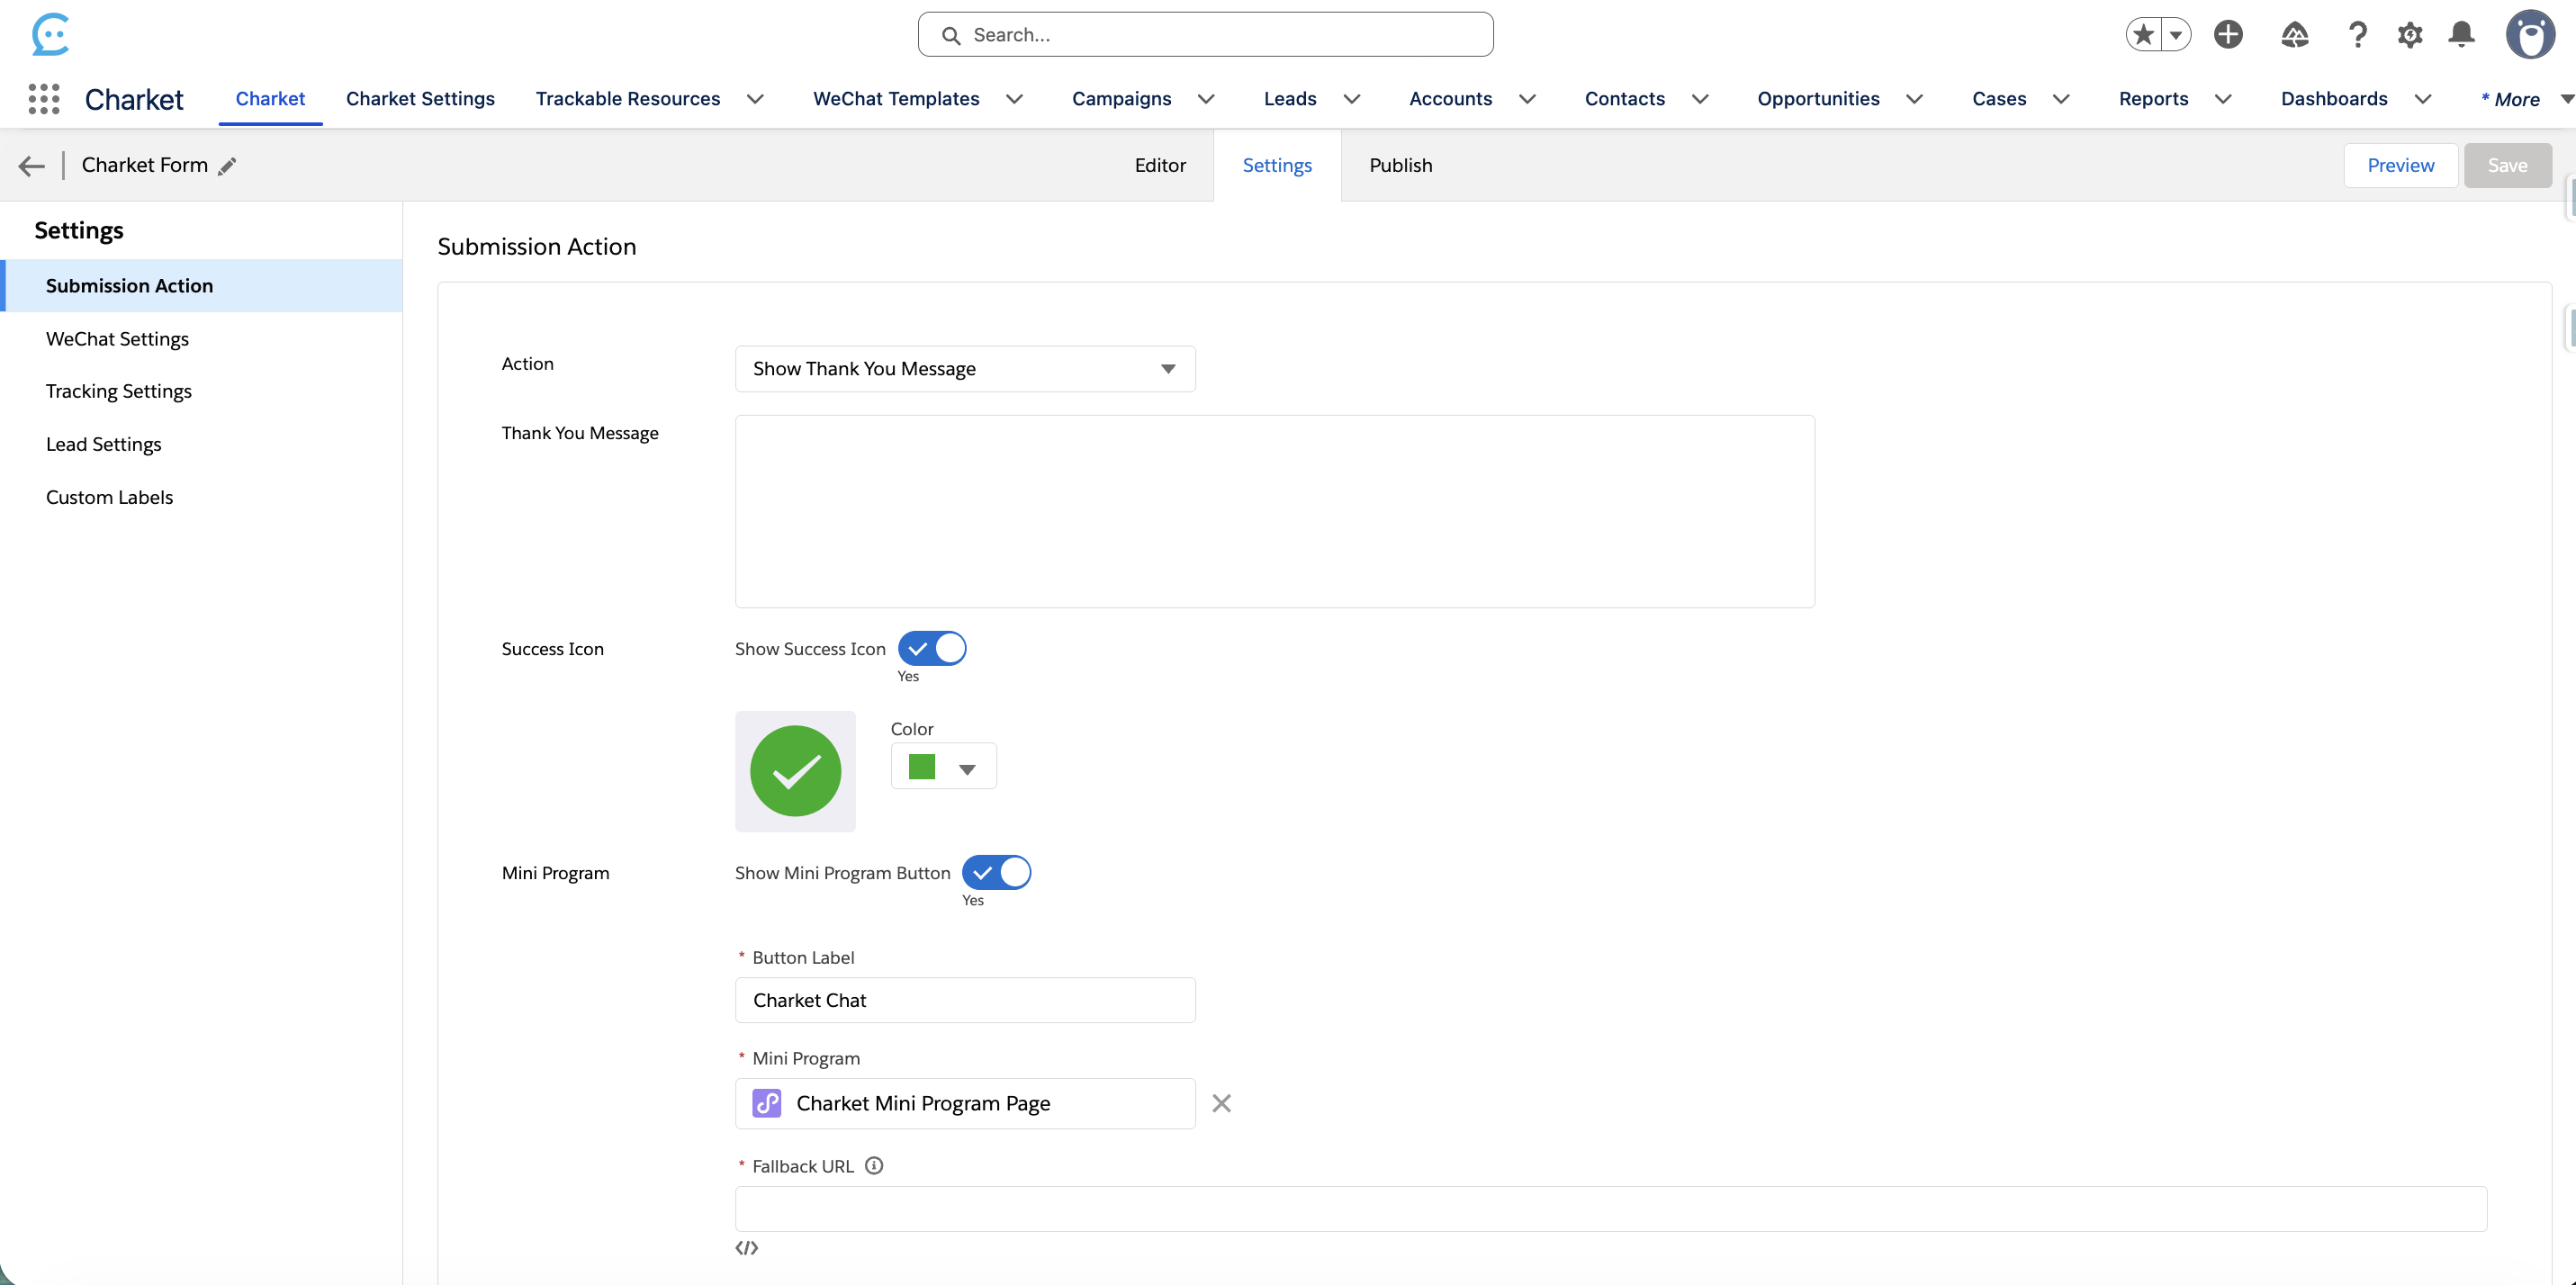The width and height of the screenshot is (2576, 1285).
Task: Select WeChat Settings in sidebar
Action: coord(202,339)
